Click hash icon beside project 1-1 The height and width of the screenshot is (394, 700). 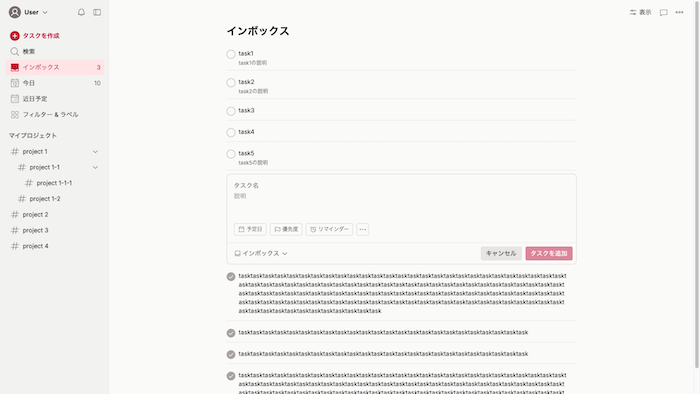tap(21, 167)
